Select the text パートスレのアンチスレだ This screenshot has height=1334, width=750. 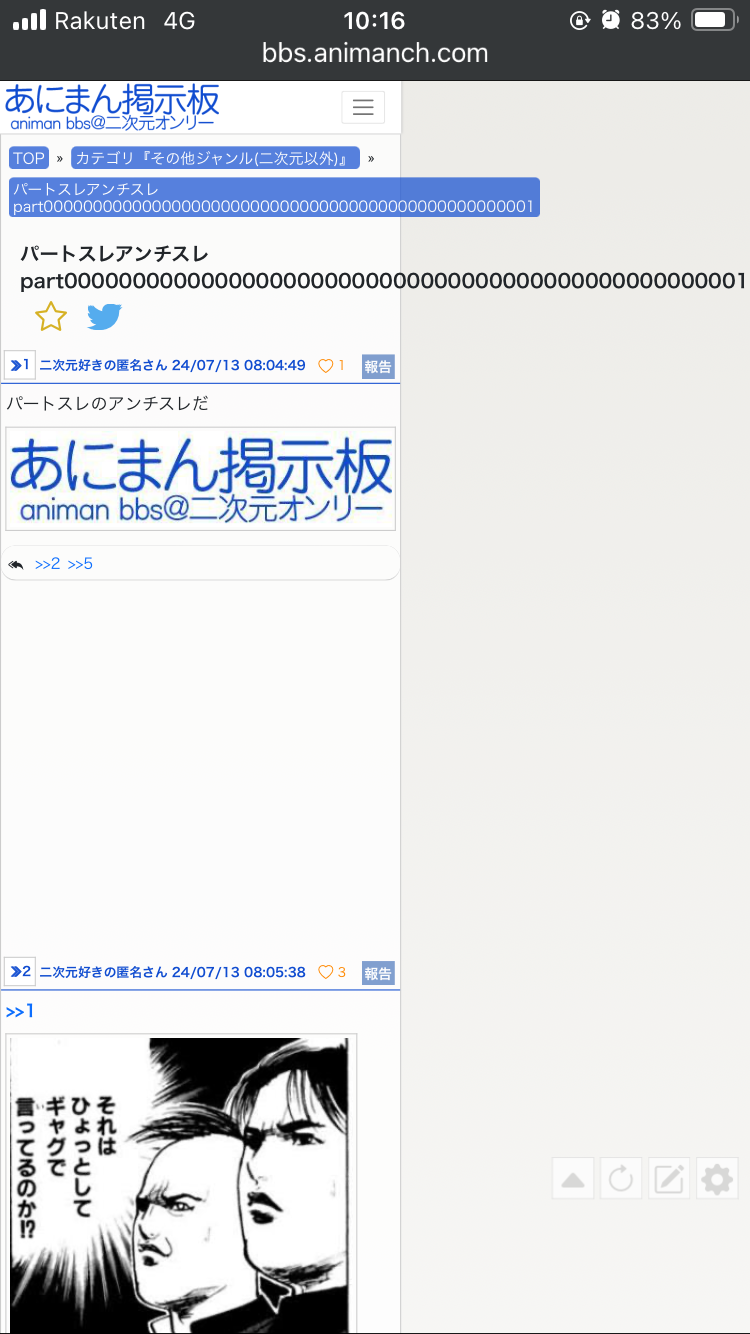point(108,404)
